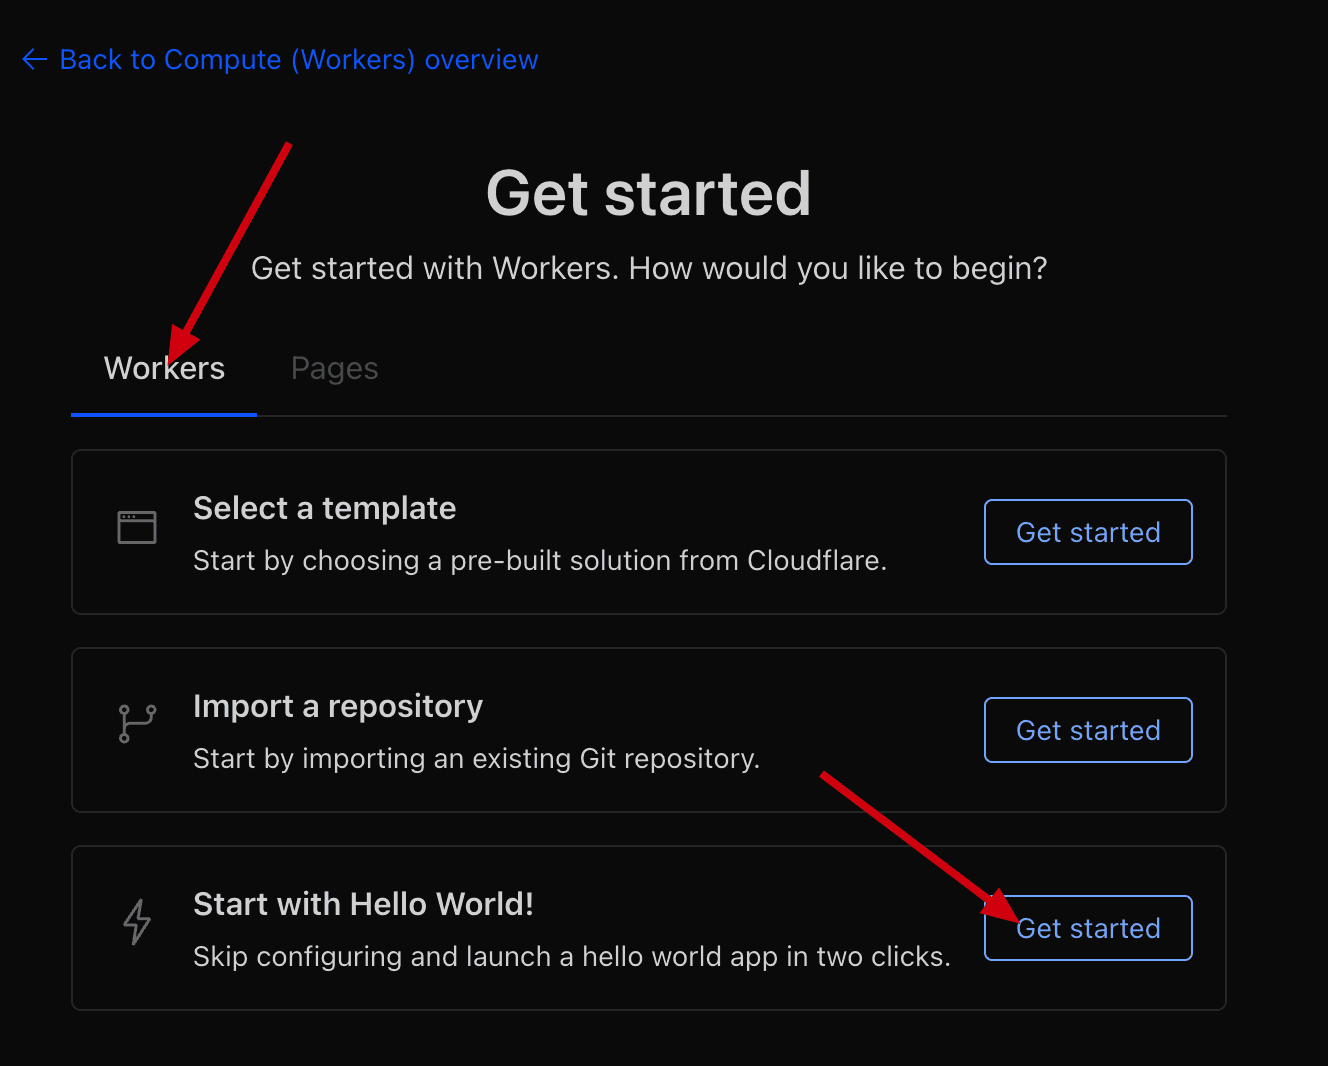Click the back arrow icon
The image size is (1328, 1066).
coord(34,60)
